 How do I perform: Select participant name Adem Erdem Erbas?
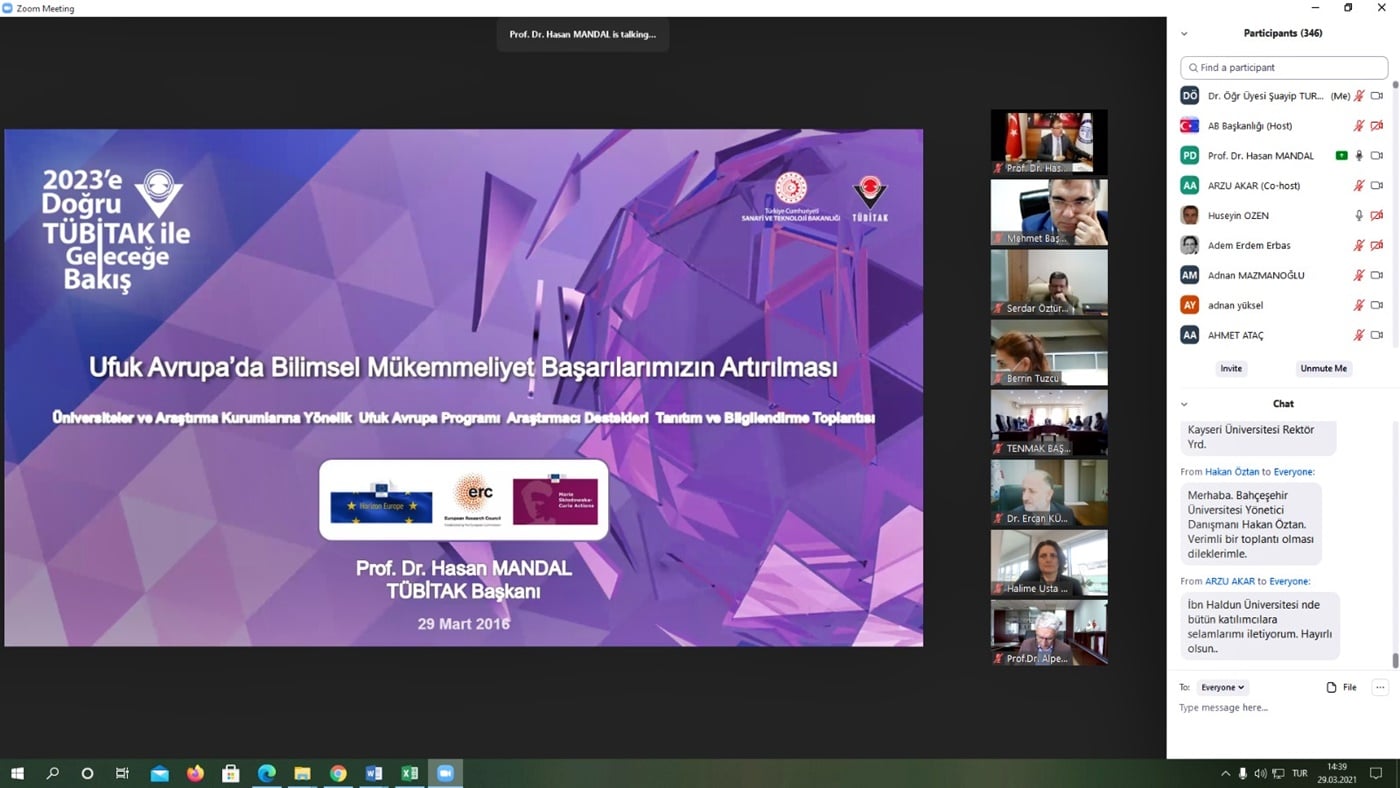tap(1249, 246)
